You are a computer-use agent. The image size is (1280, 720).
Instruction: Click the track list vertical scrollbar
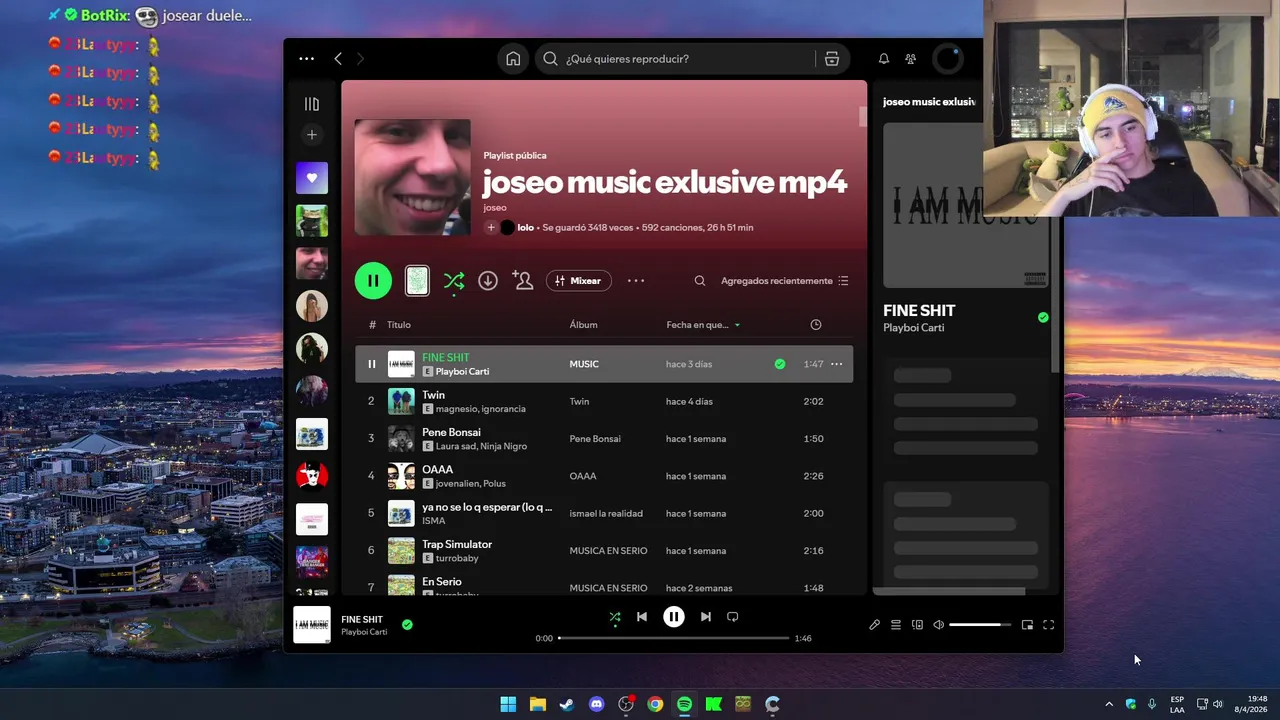coord(862,116)
